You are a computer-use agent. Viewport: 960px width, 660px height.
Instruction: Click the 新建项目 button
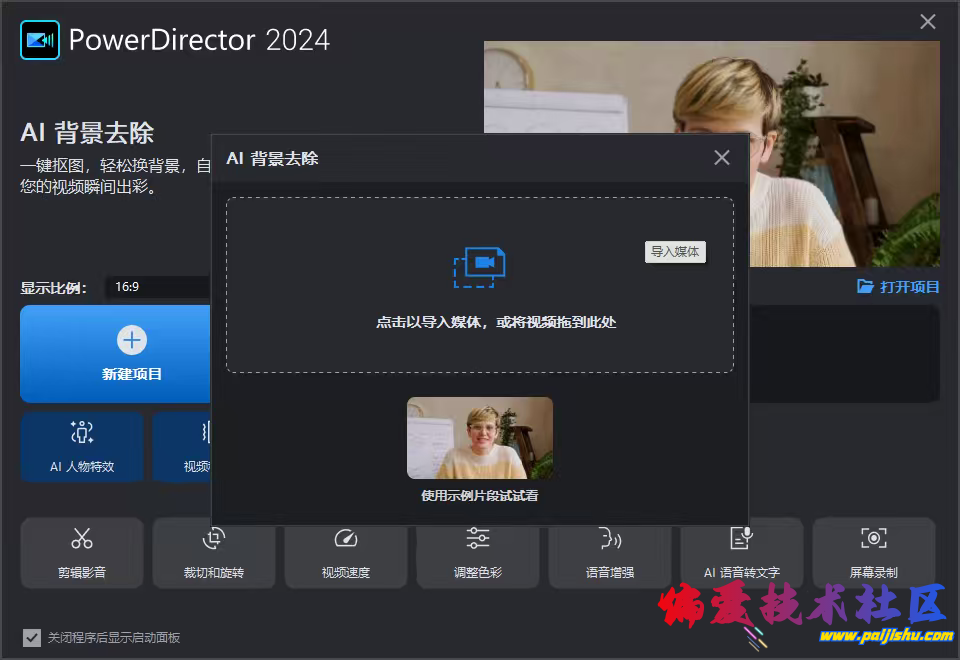pyautogui.click(x=131, y=354)
